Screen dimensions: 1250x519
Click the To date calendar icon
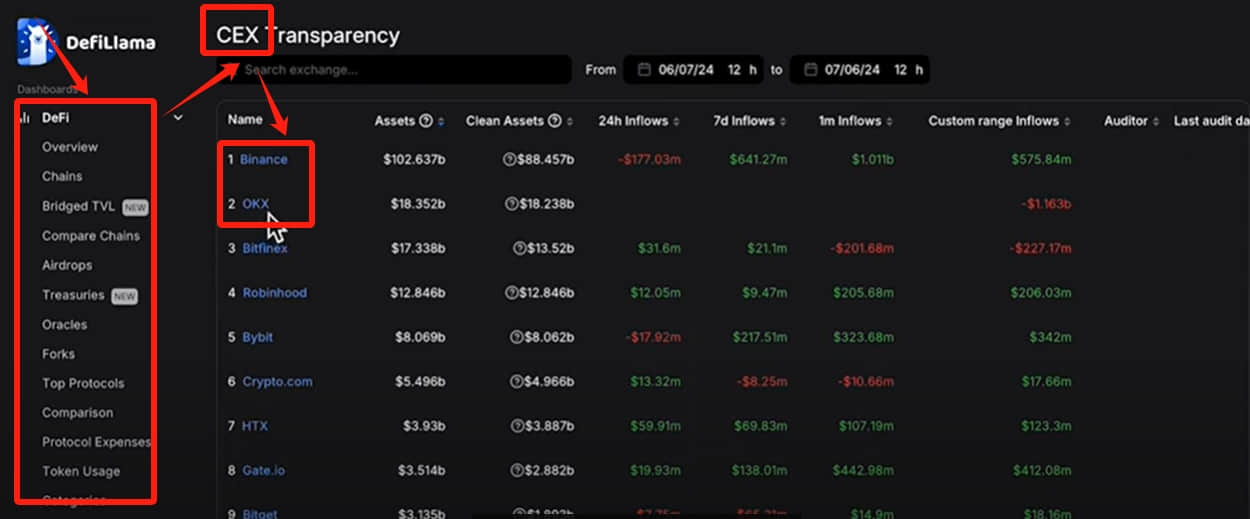[x=809, y=70]
